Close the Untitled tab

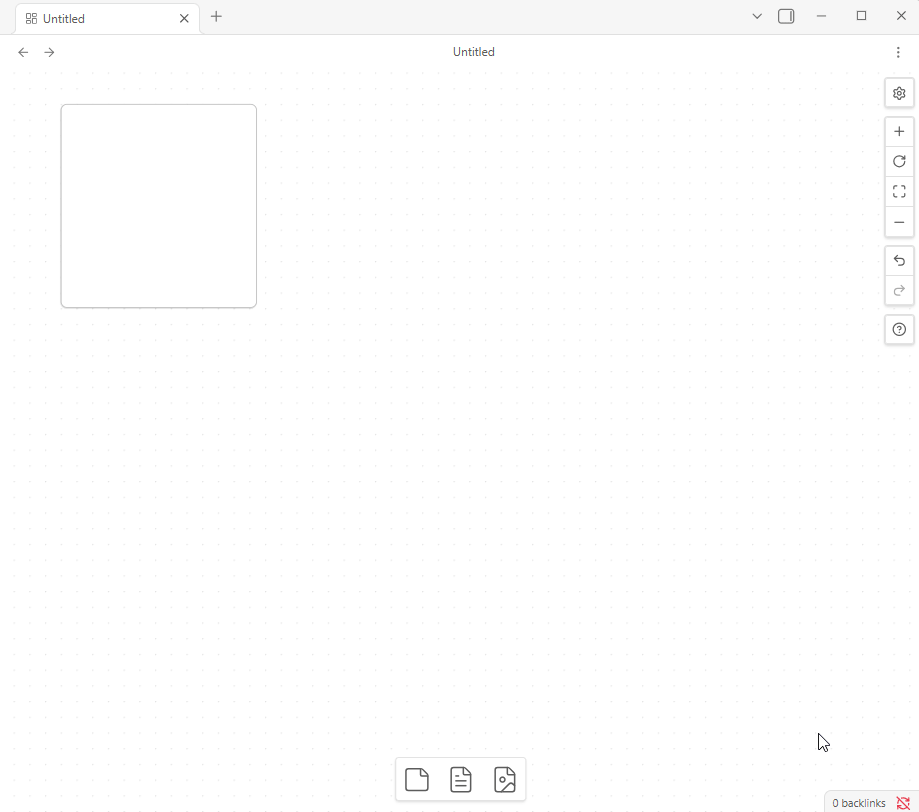pos(184,18)
